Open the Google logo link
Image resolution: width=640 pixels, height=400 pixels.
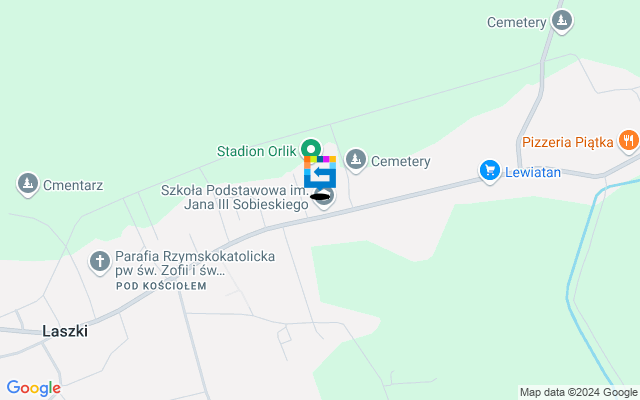[x=33, y=388]
